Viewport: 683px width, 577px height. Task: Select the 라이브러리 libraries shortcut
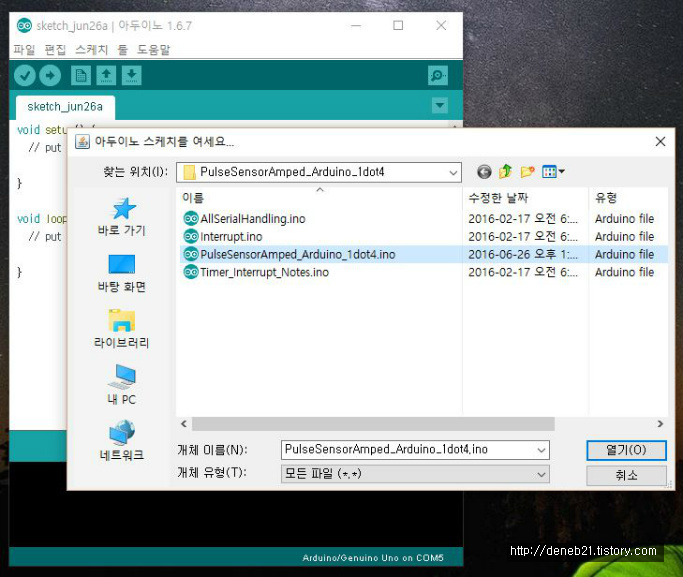122,329
